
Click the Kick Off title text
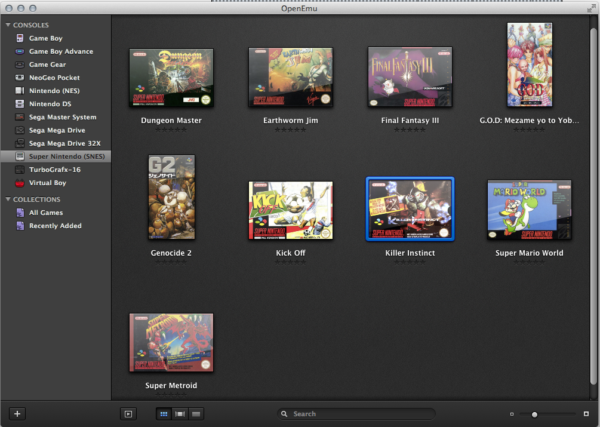tap(290, 253)
